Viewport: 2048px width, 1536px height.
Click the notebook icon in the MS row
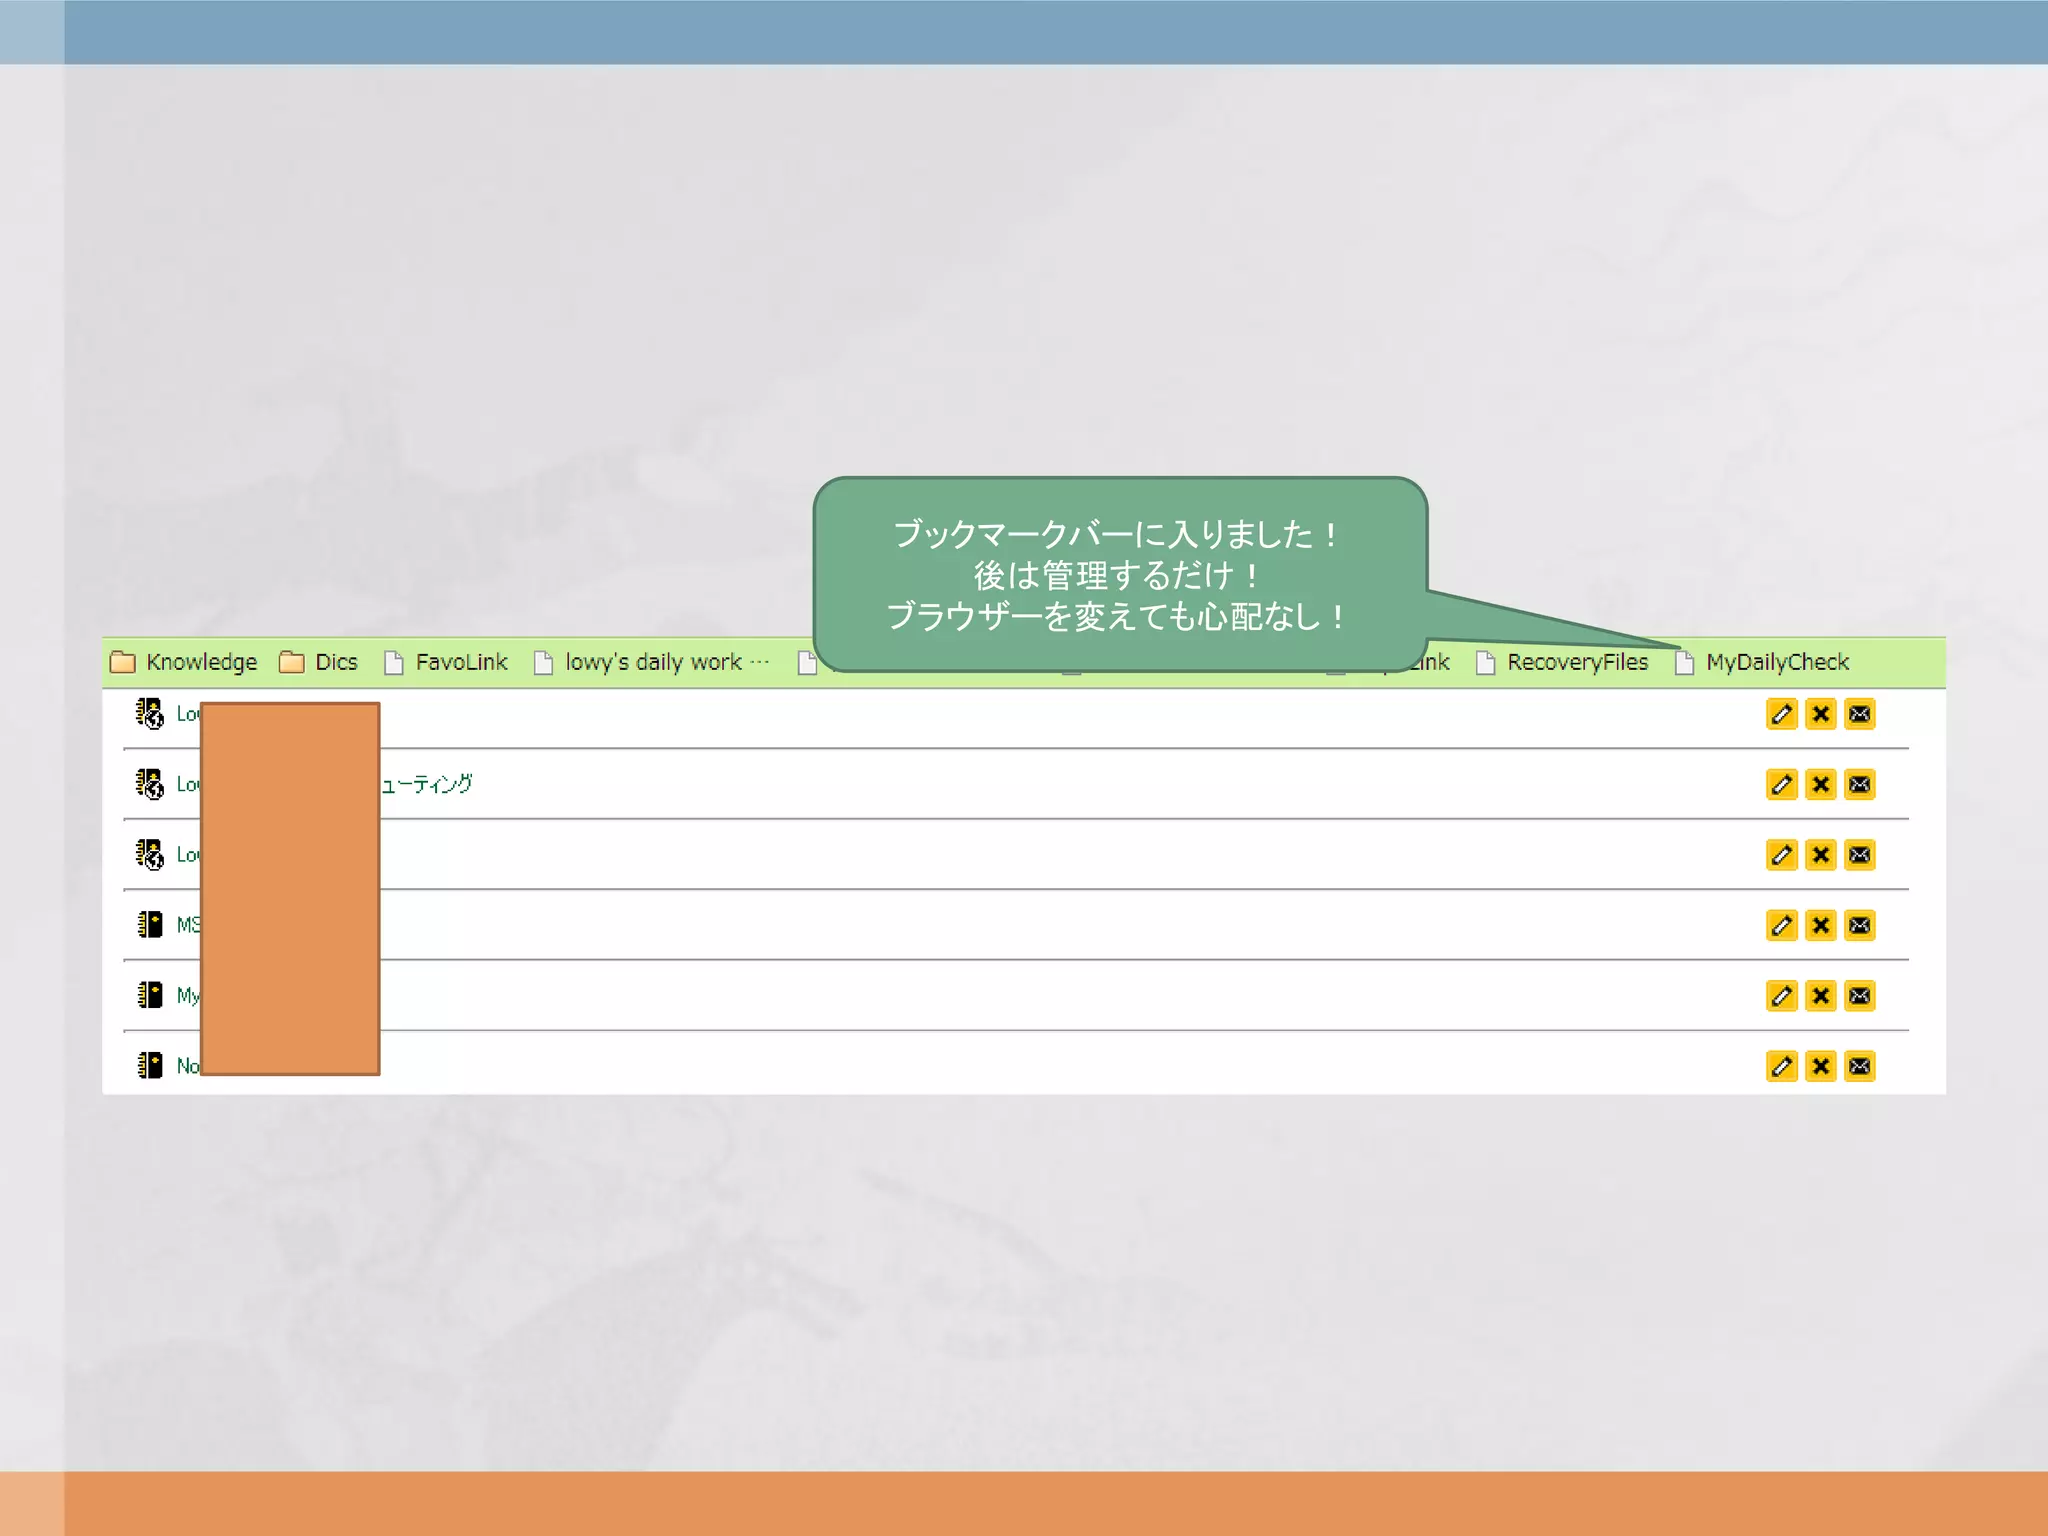(x=149, y=924)
